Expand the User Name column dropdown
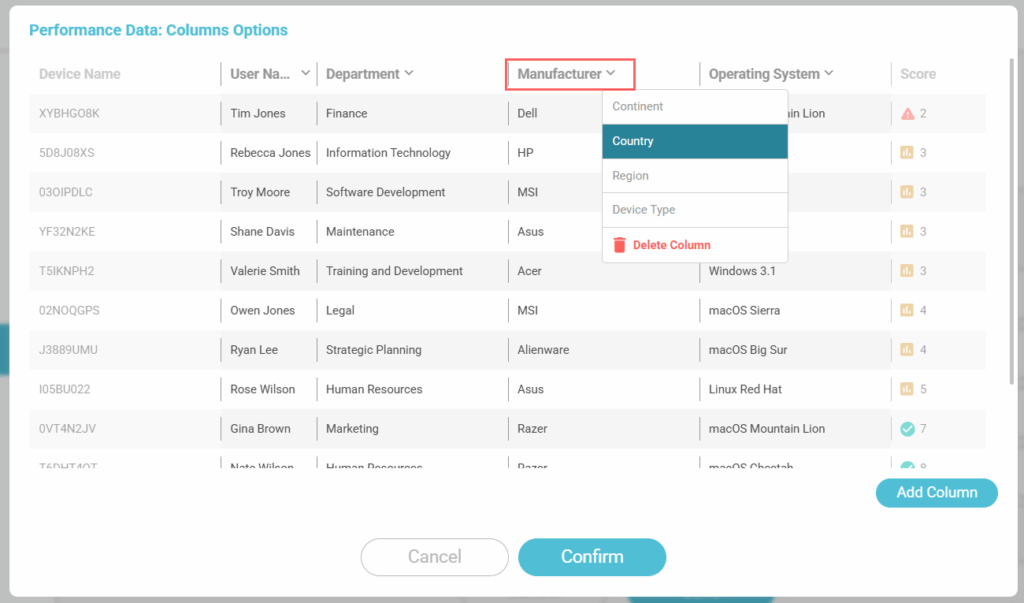The height and width of the screenshot is (603, 1024). click(x=305, y=73)
